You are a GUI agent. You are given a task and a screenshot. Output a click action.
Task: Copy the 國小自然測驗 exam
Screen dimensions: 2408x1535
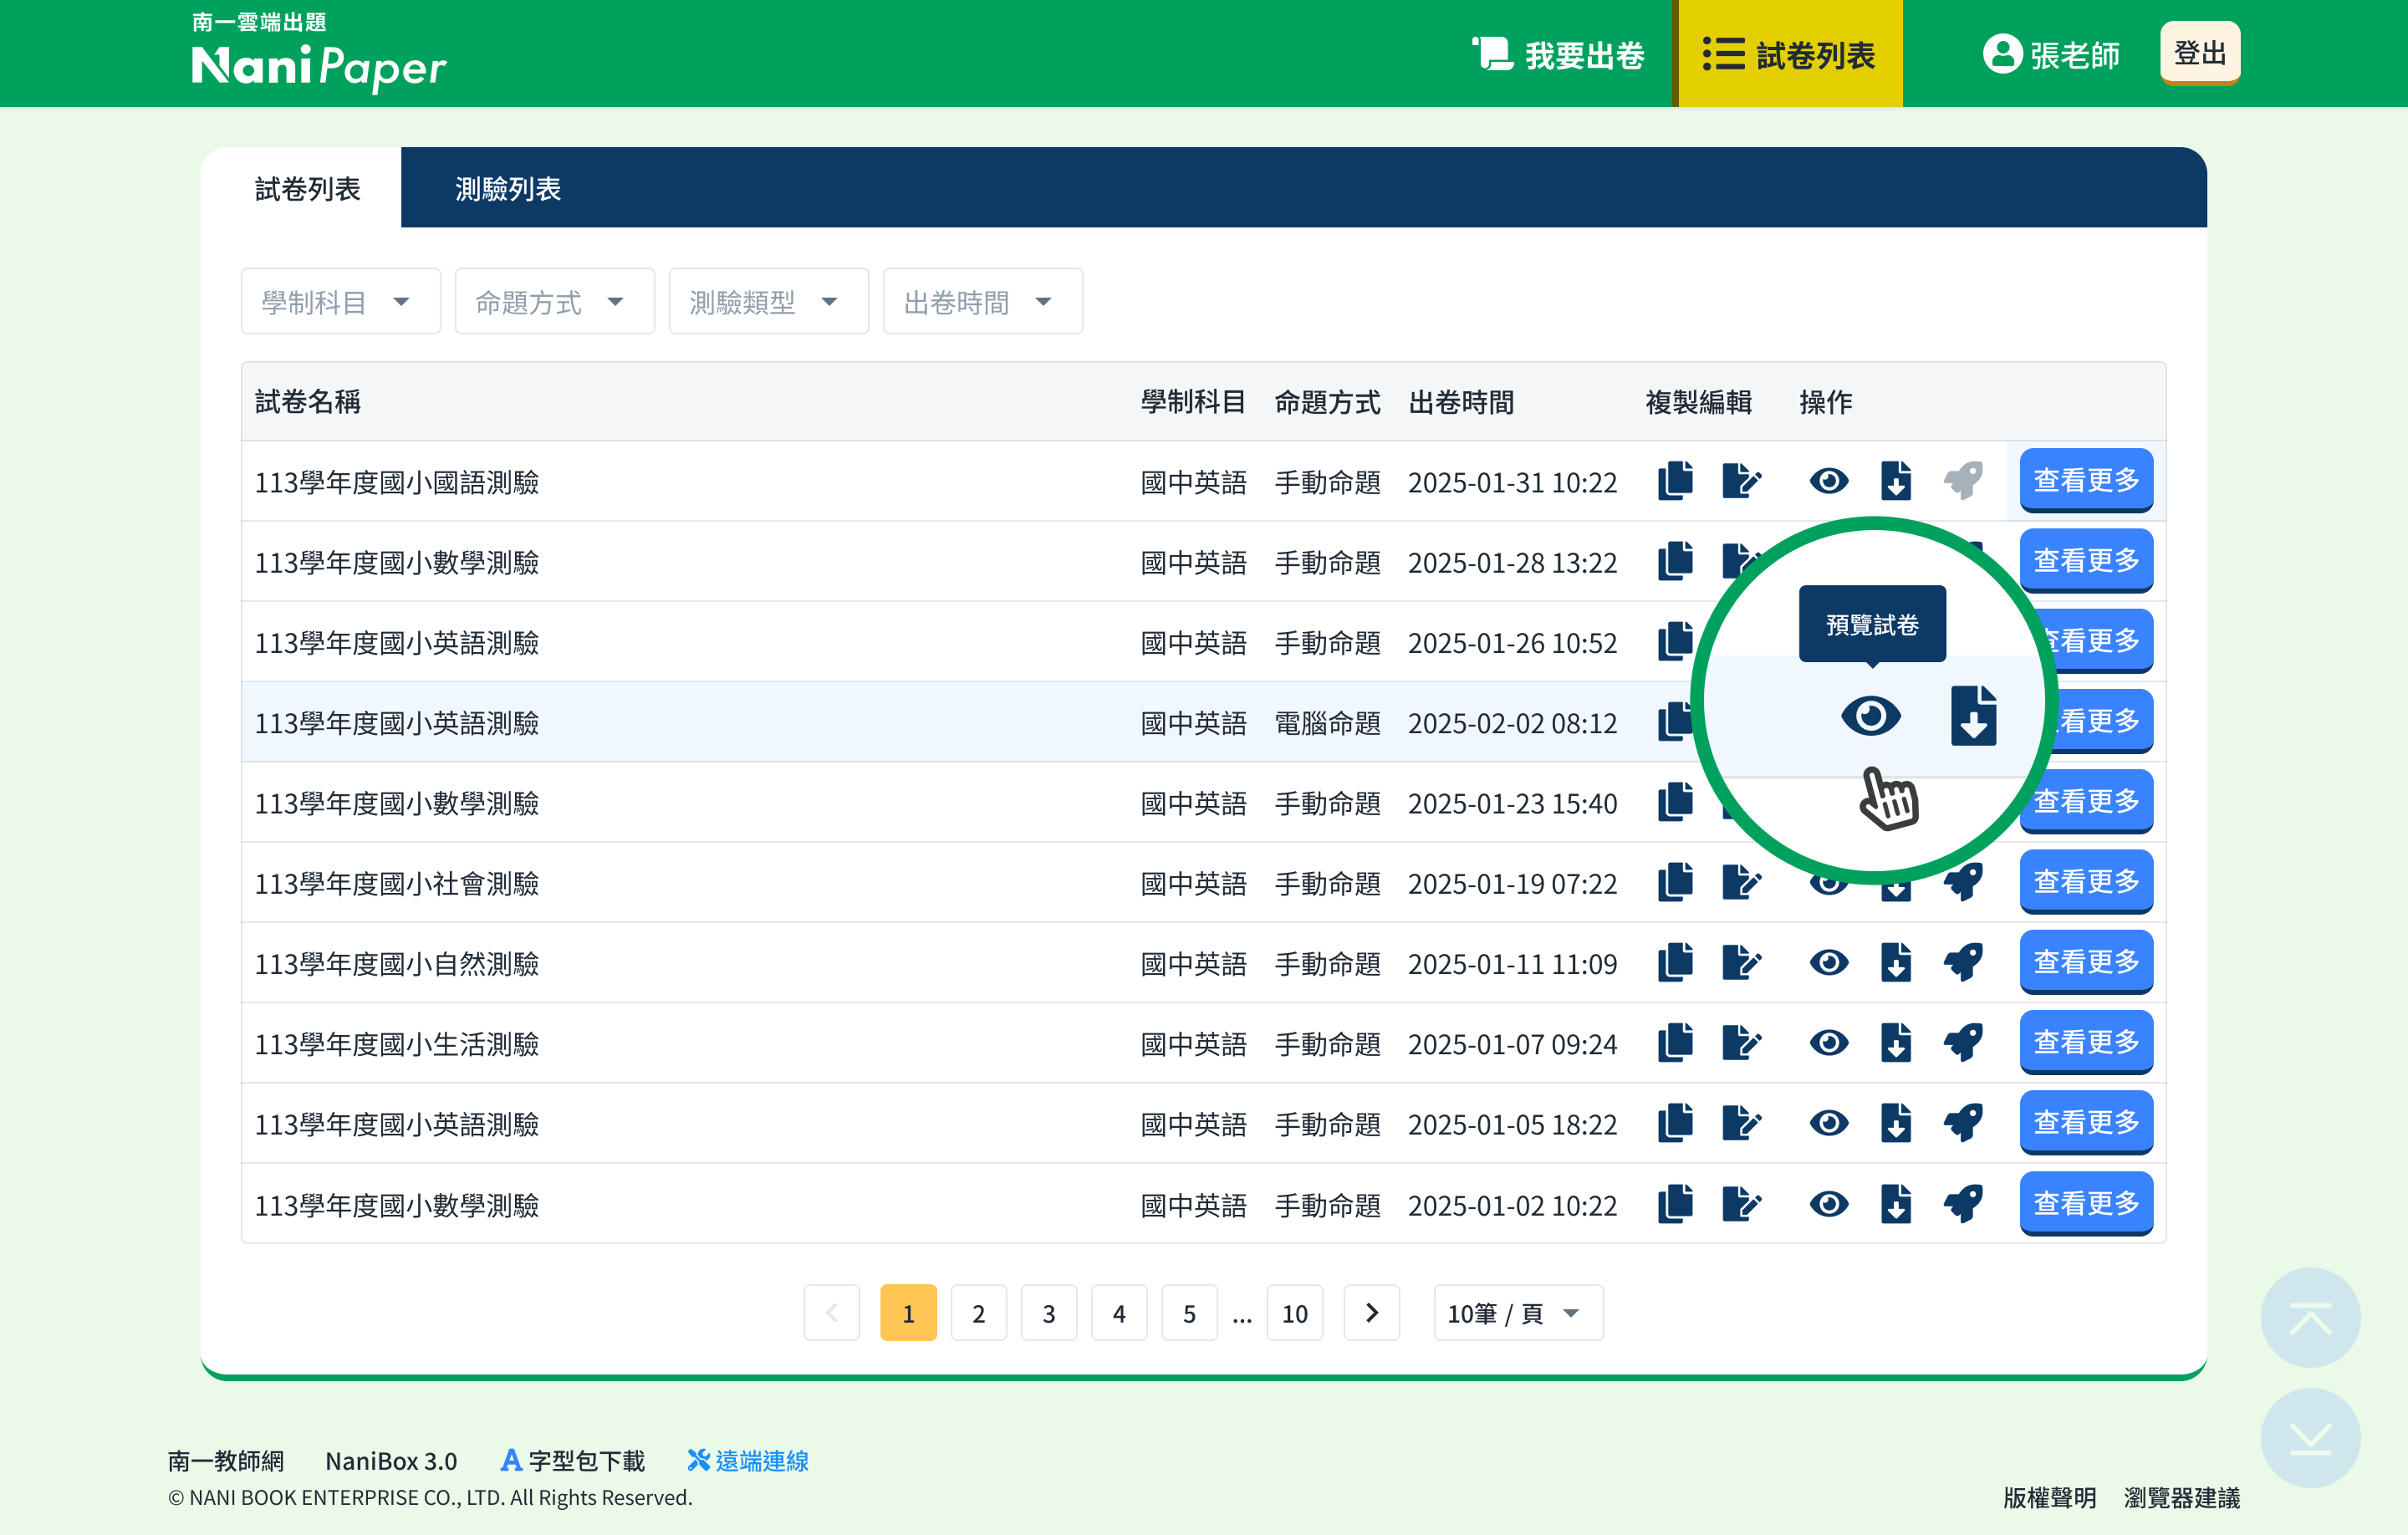tap(1675, 962)
